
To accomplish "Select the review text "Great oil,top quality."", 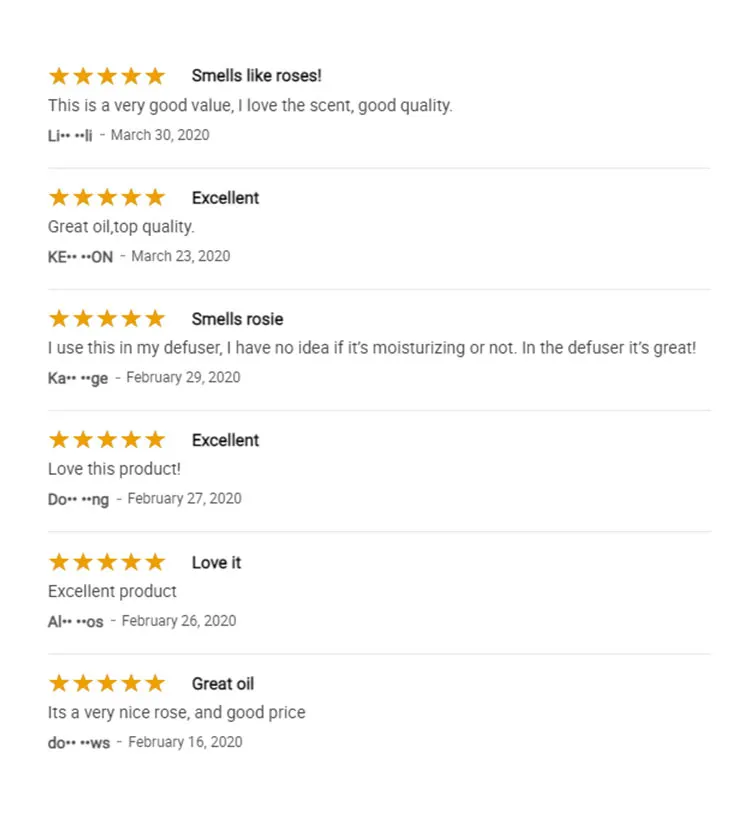I will click(x=121, y=227).
